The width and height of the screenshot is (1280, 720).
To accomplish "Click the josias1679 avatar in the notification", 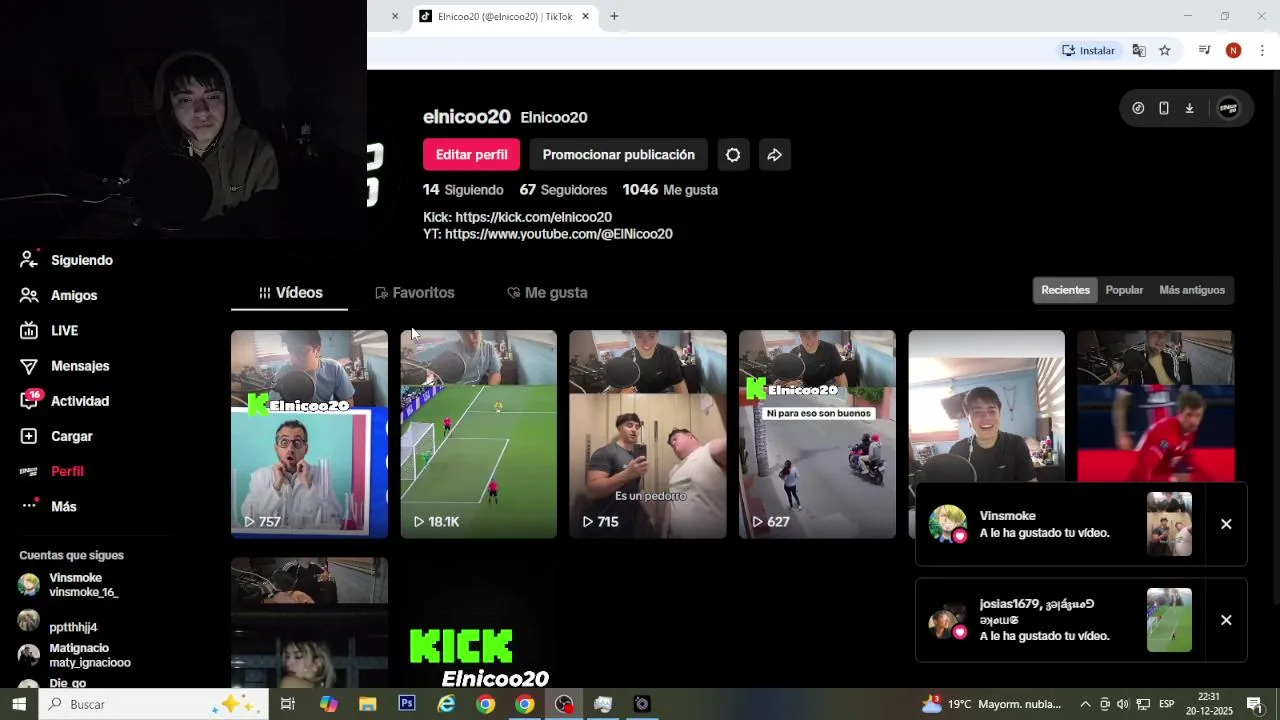I will (947, 620).
